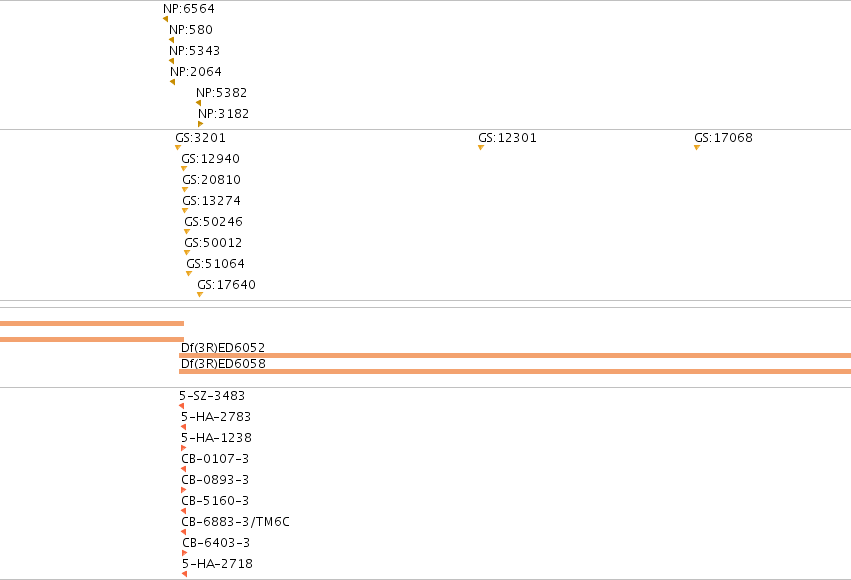This screenshot has height=580, width=851.
Task: Click the GS:13274 insertion marker triangle
Action: pyautogui.click(x=185, y=211)
